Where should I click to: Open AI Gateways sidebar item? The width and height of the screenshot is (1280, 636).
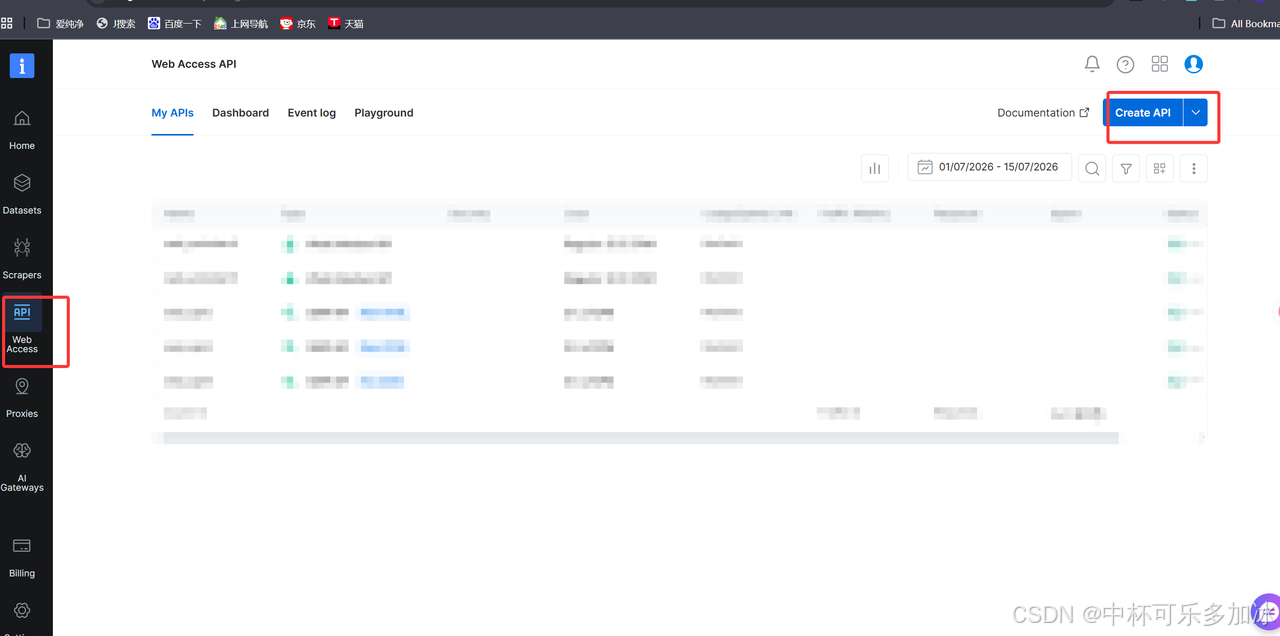point(22,468)
